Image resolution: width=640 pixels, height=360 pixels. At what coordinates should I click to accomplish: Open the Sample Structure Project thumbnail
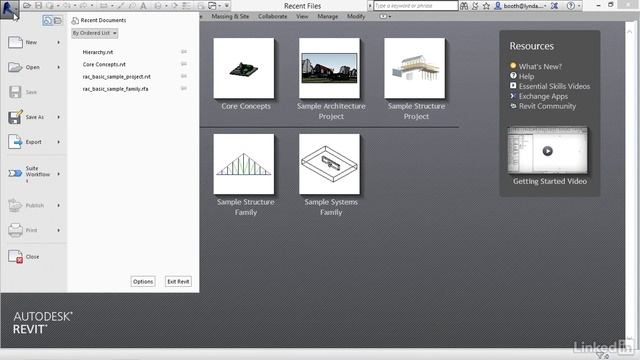415,68
